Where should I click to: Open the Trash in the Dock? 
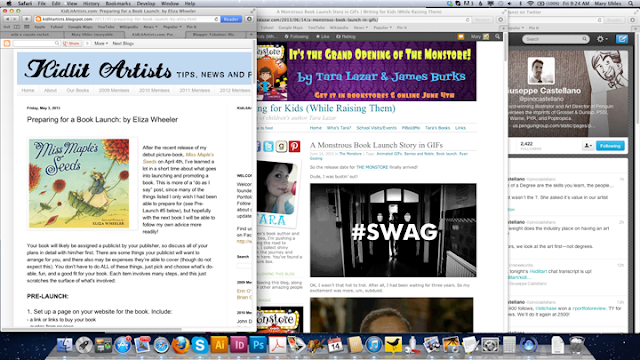pyautogui.click(x=577, y=345)
